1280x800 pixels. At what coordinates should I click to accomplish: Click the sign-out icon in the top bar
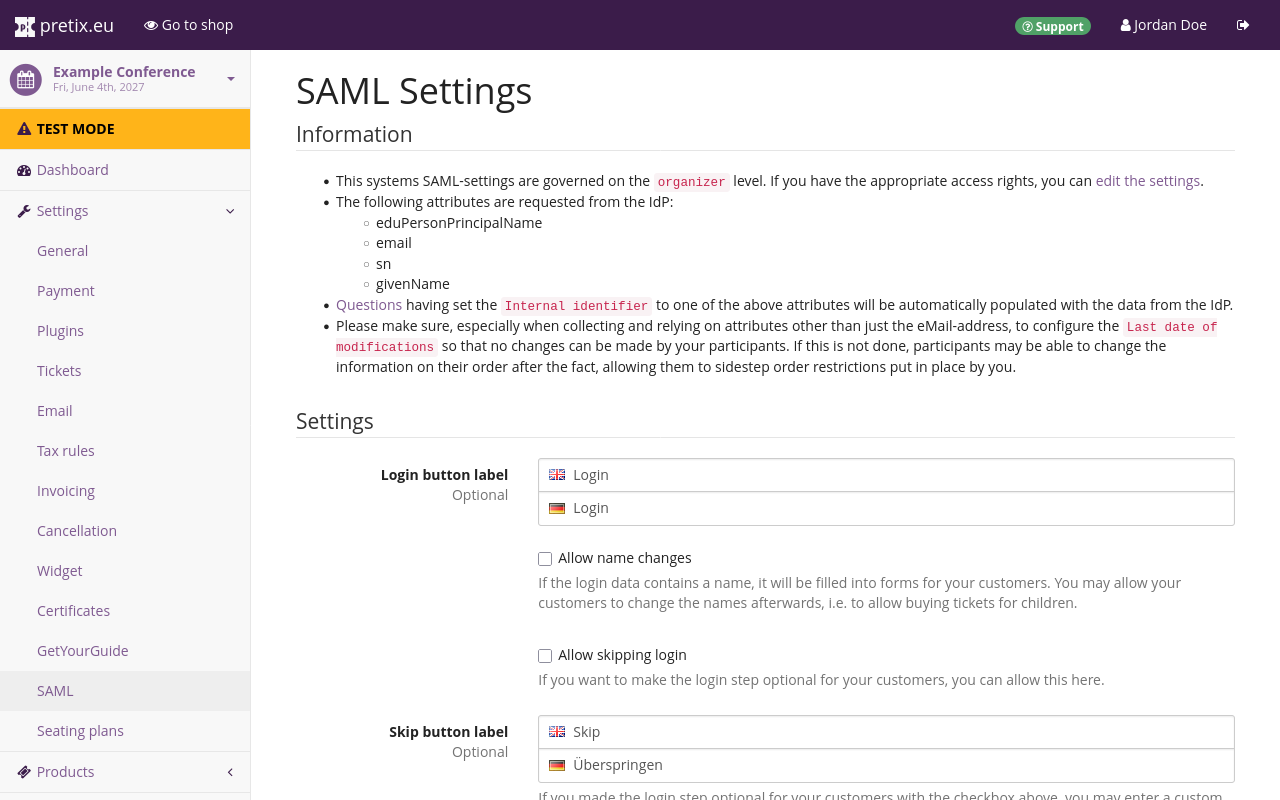[1243, 24]
